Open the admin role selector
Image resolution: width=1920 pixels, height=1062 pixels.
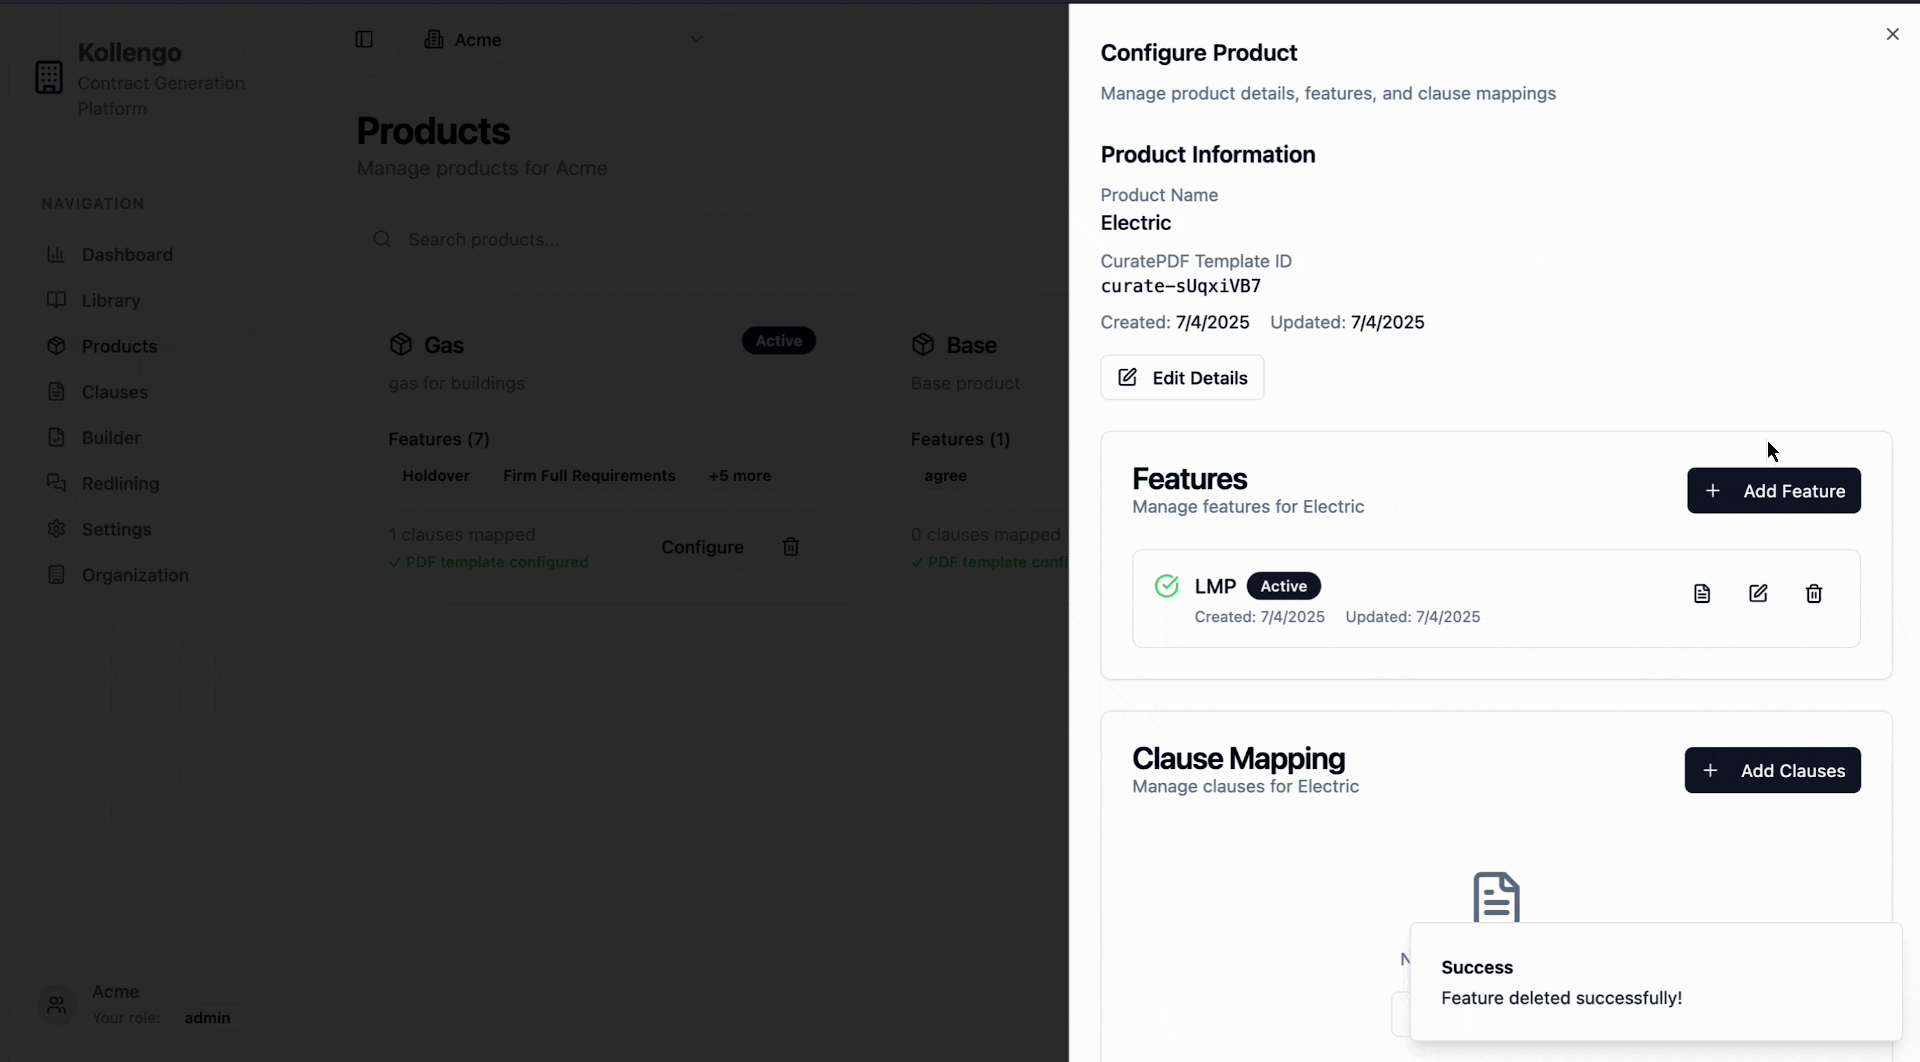pyautogui.click(x=208, y=1017)
